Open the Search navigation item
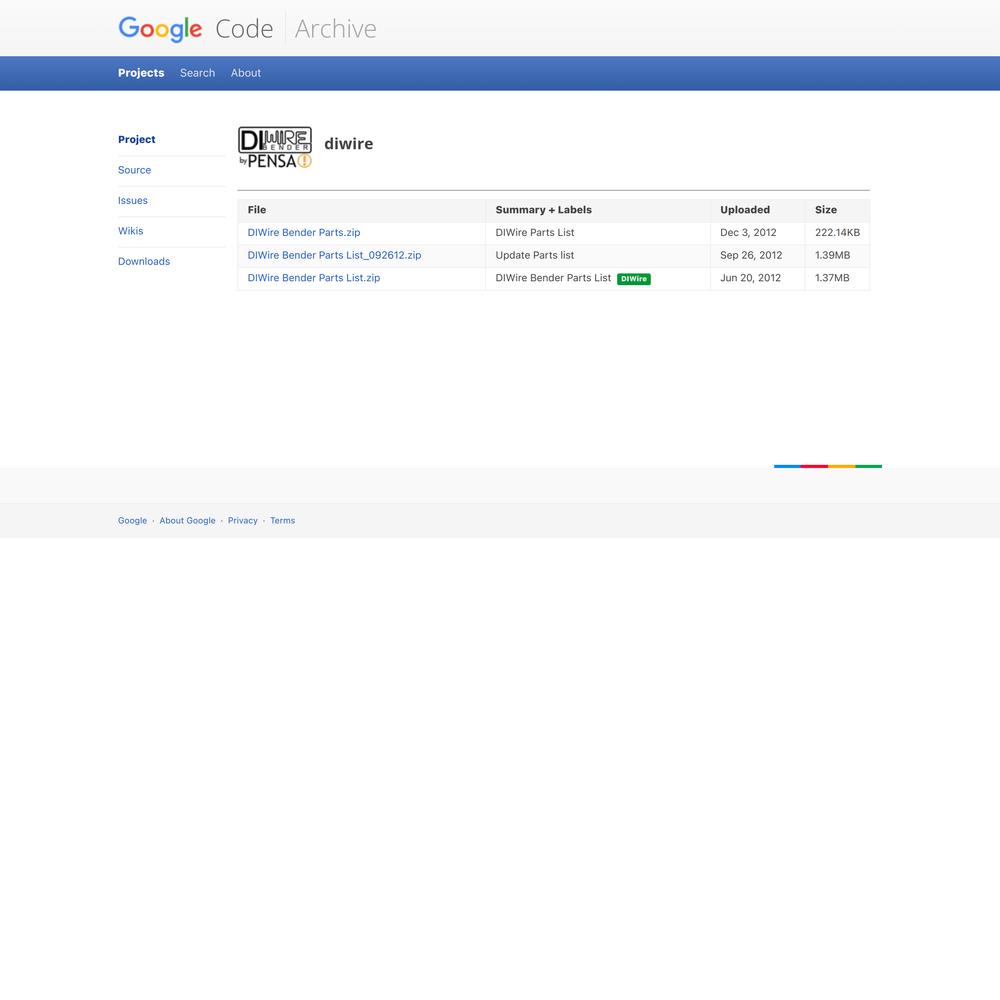Image resolution: width=1000 pixels, height=1000 pixels. [197, 73]
